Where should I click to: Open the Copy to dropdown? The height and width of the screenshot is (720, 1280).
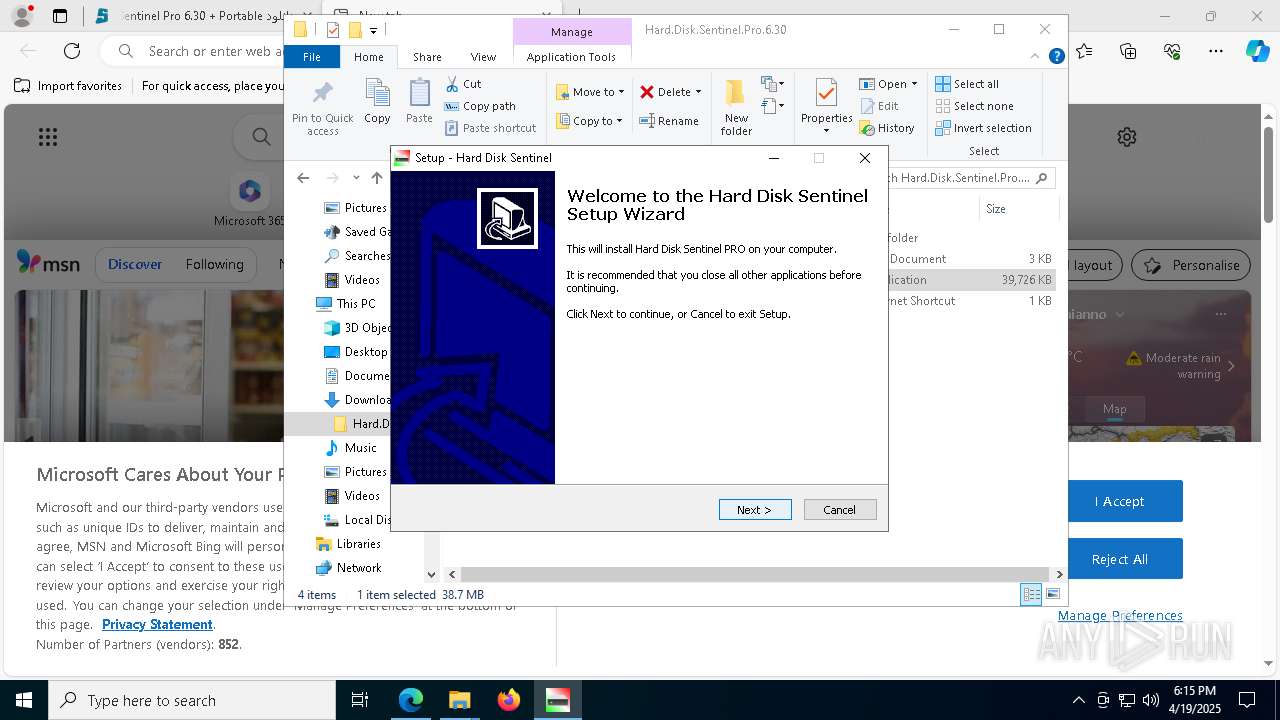pyautogui.click(x=590, y=121)
